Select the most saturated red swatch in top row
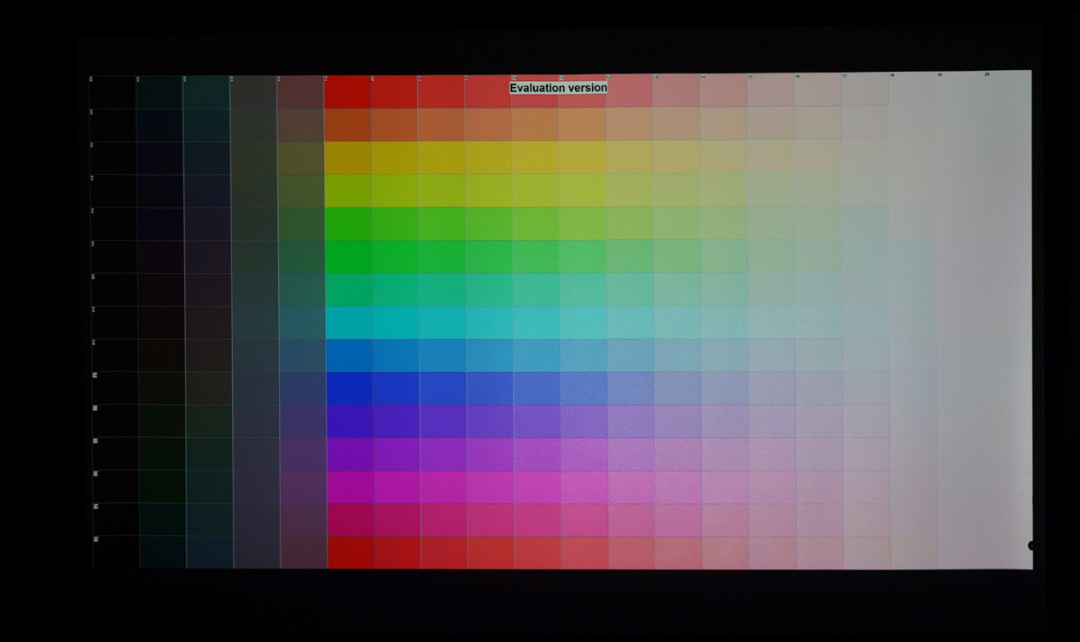This screenshot has height=642, width=1080. coord(347,92)
